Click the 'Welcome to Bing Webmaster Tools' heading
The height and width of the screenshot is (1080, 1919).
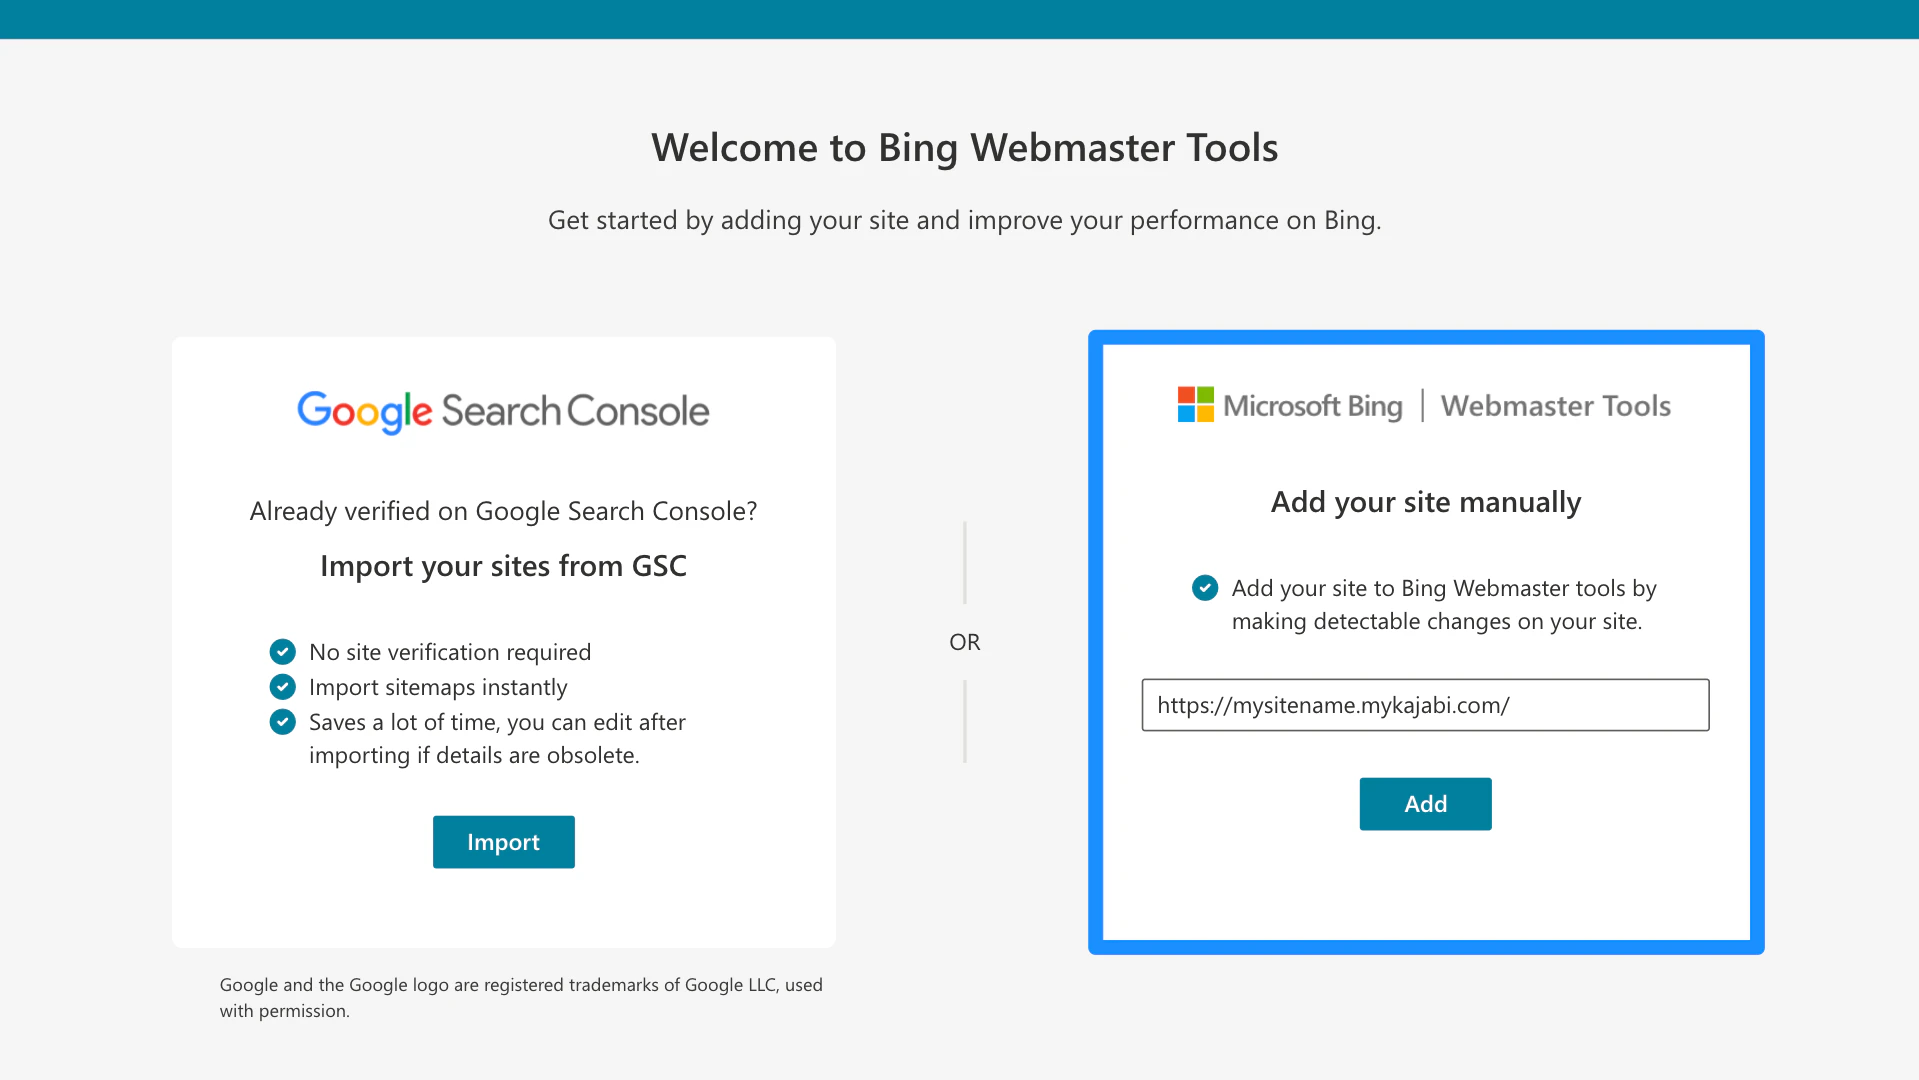click(963, 146)
